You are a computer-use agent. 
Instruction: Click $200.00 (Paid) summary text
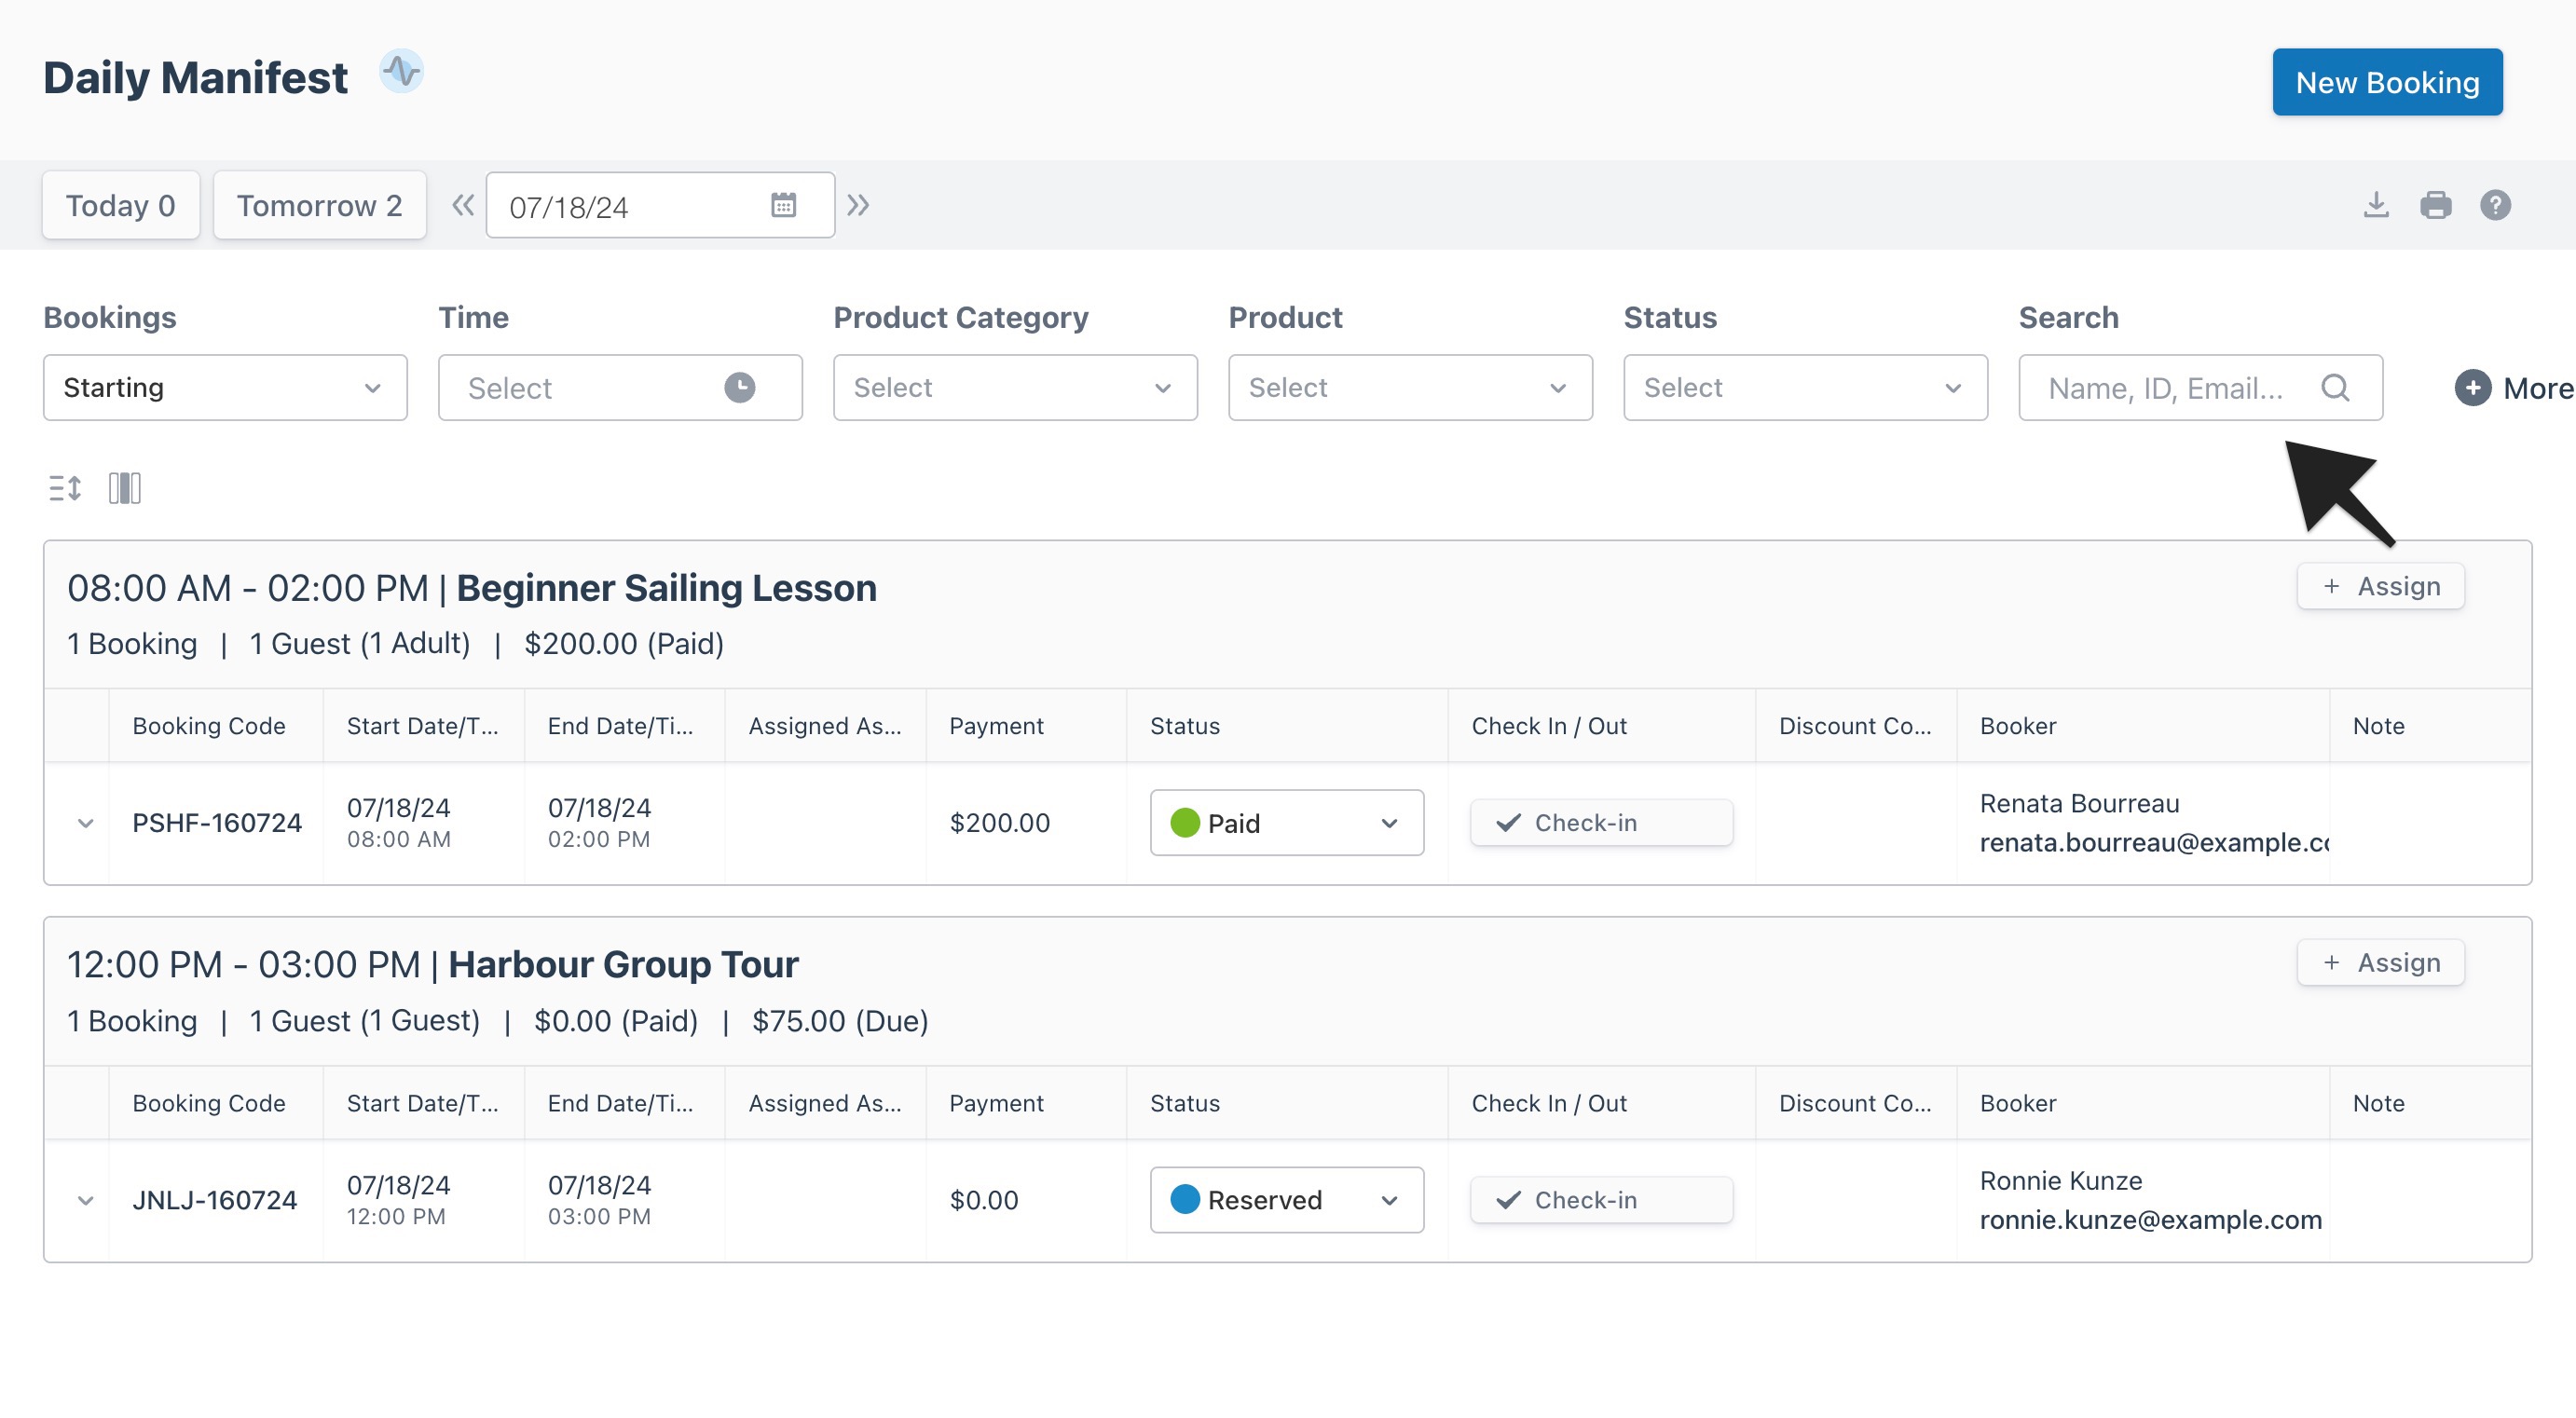point(624,644)
